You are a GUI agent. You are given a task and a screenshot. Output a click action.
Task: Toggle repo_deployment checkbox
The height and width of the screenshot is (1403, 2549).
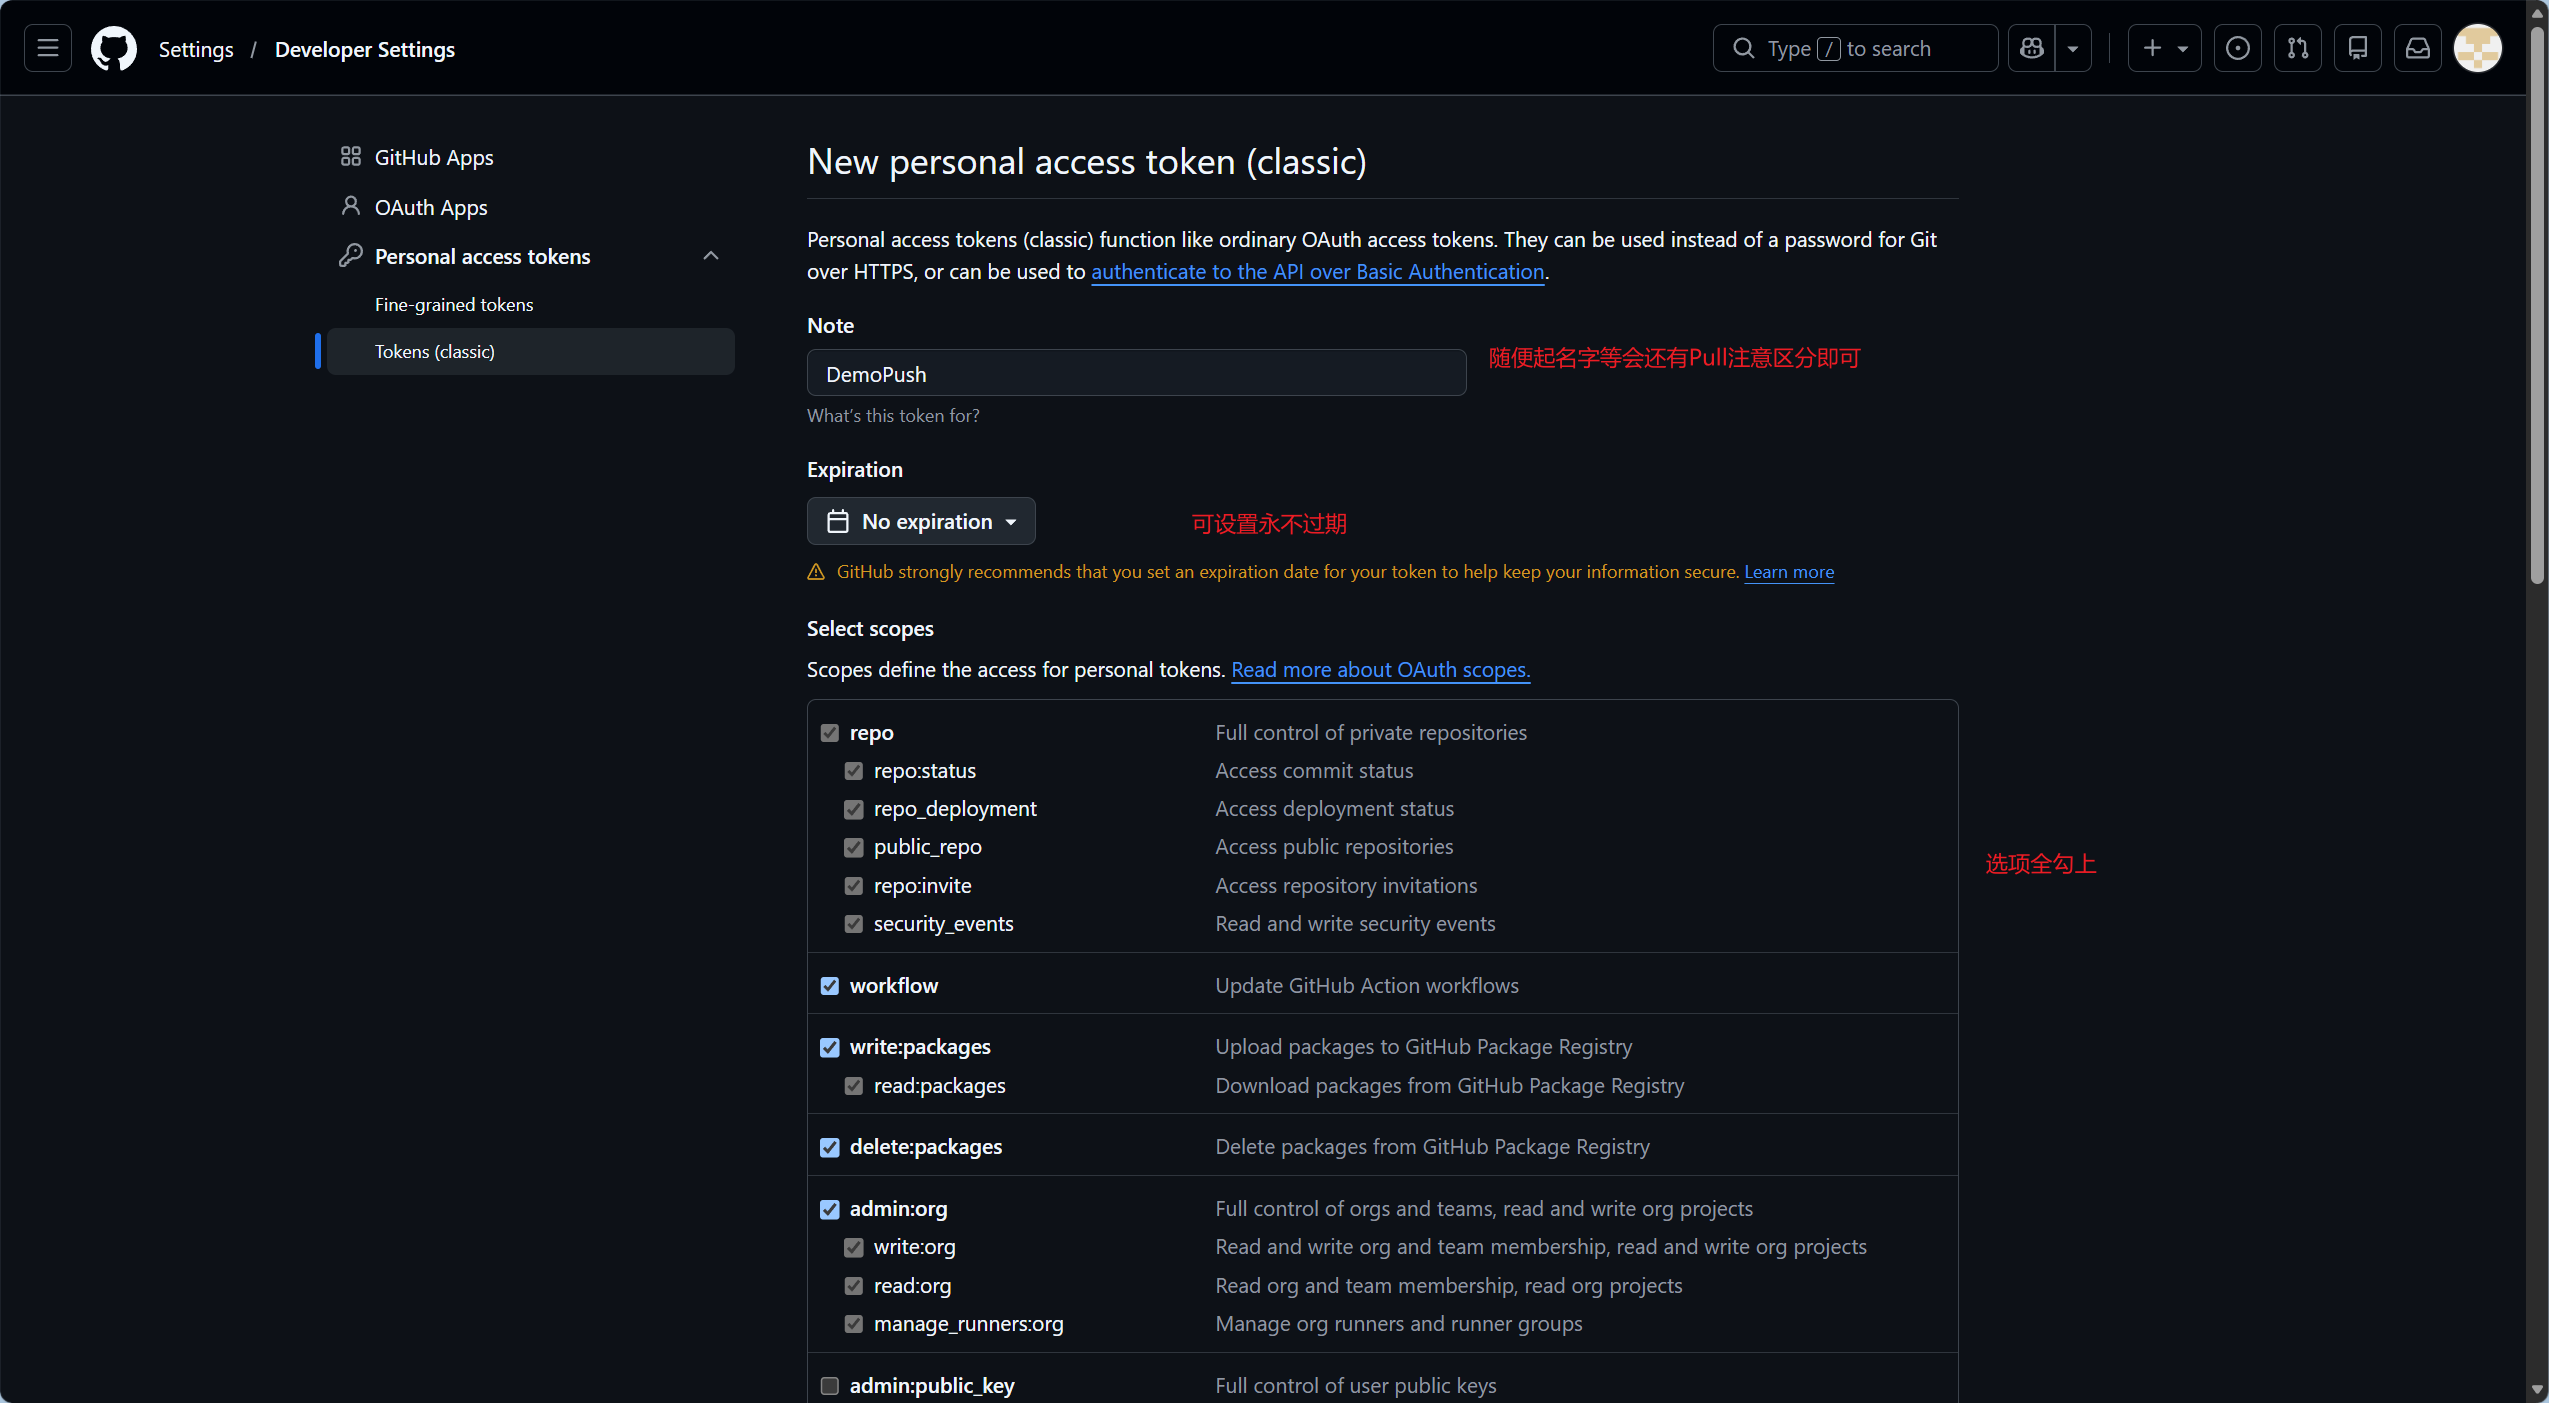pos(854,809)
